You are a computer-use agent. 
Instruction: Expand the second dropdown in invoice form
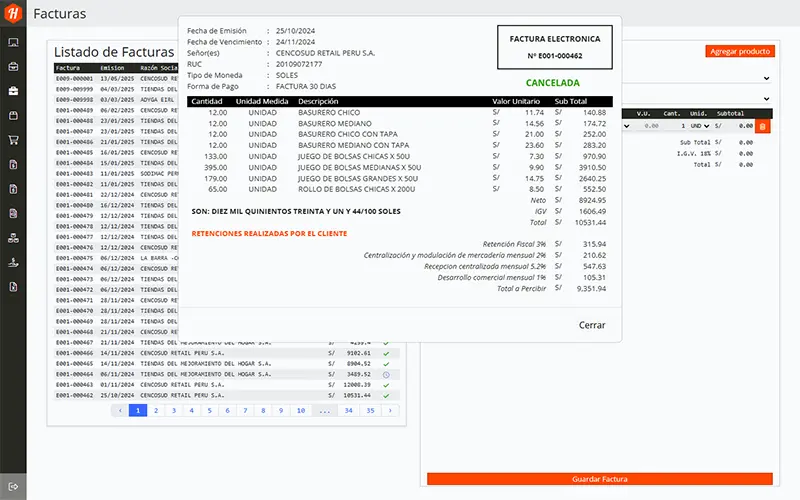tap(766, 99)
